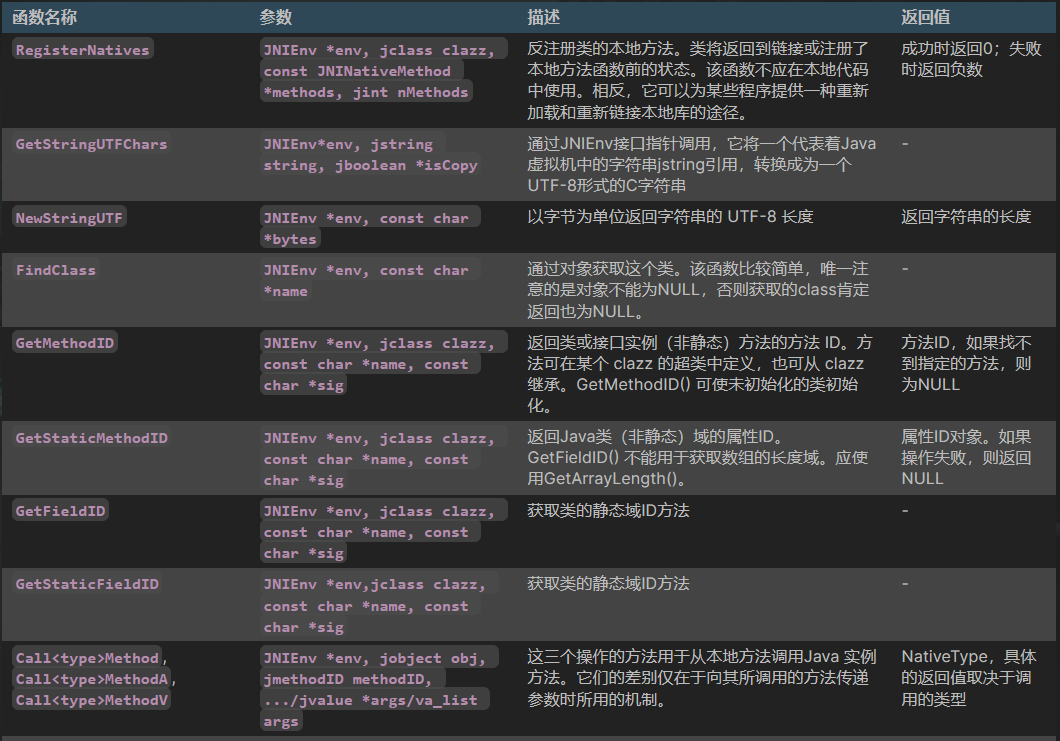This screenshot has width=1060, height=741.
Task: Click the RegisterNatives description starting 反注册类的本地方法
Action: pos(698,80)
